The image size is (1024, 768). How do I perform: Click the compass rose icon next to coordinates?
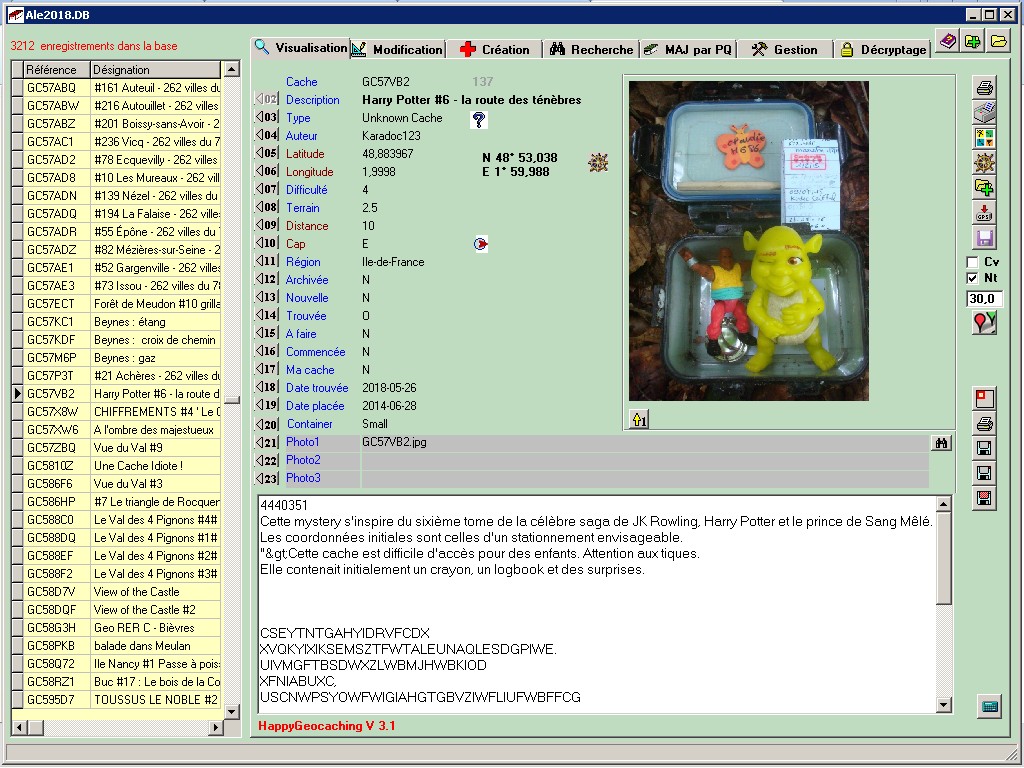pos(598,163)
